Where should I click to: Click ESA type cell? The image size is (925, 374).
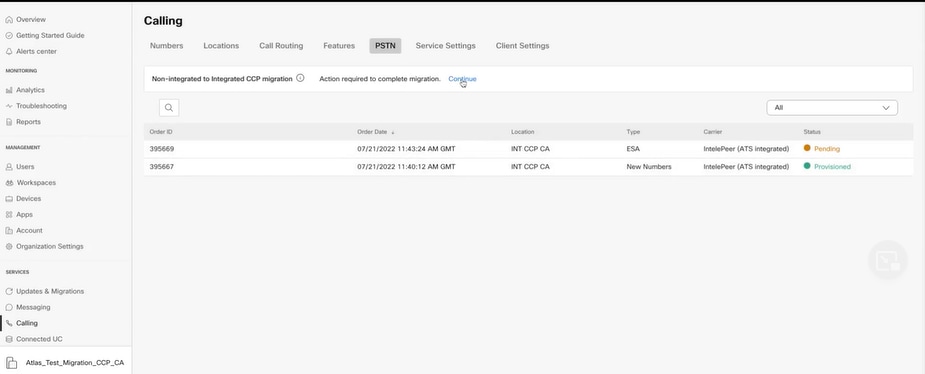tap(633, 149)
